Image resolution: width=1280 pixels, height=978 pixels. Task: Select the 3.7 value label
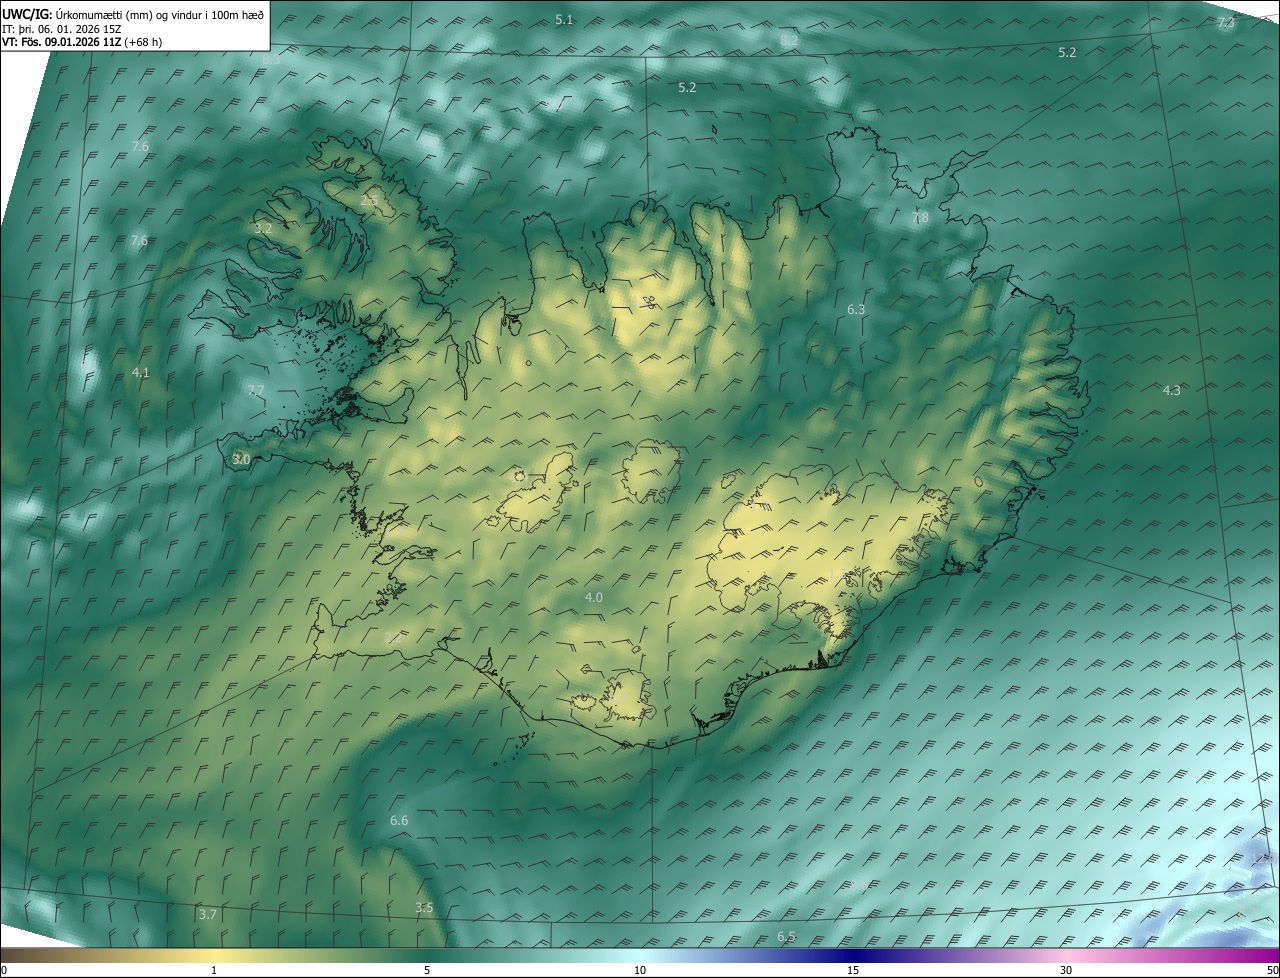click(x=207, y=914)
